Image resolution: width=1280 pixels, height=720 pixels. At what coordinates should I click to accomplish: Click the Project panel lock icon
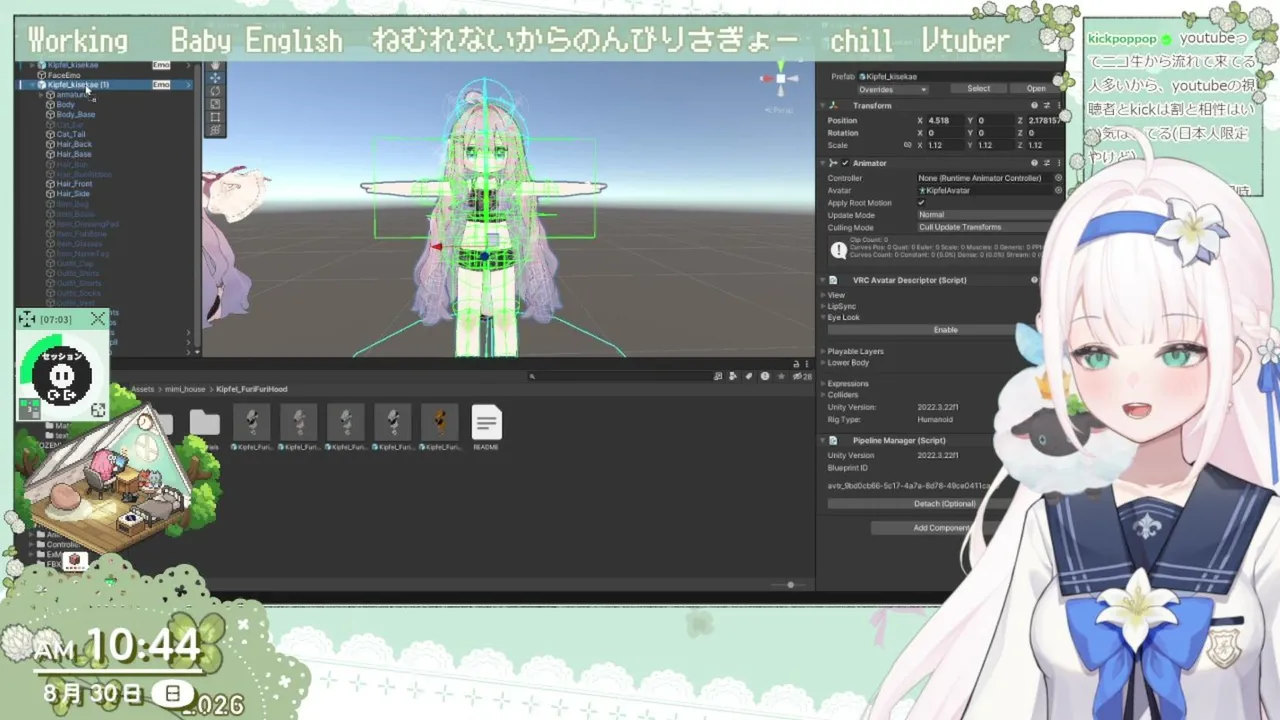796,364
